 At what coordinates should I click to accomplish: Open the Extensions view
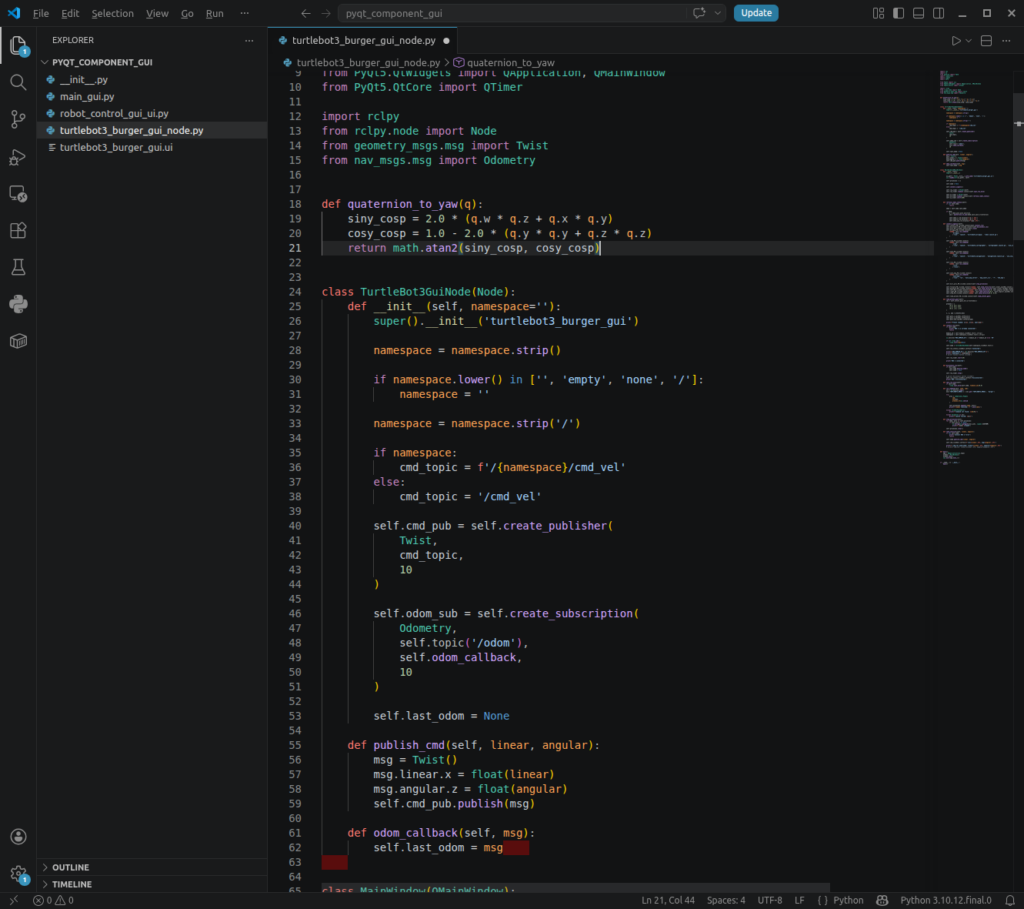coord(18,231)
